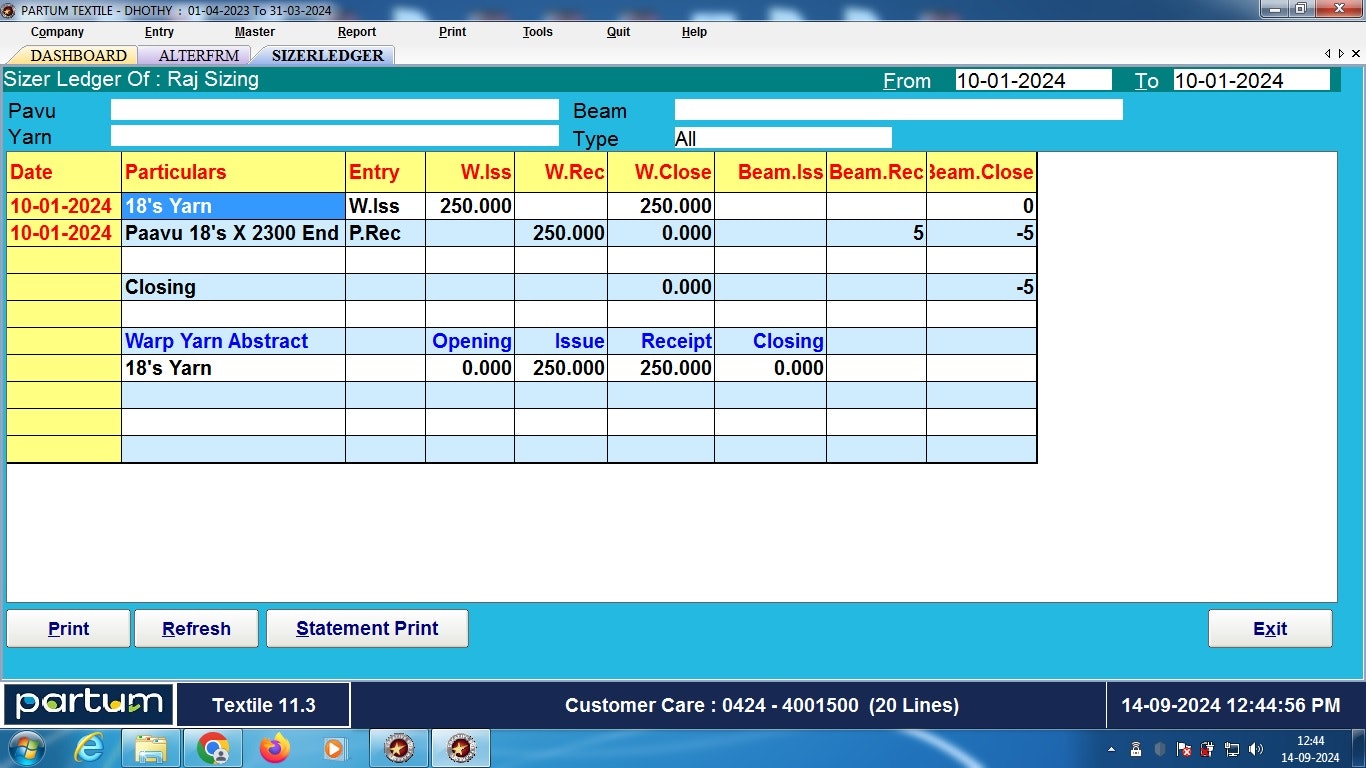The height and width of the screenshot is (768, 1366).
Task: Click the speaker icon in the system tray
Action: (x=1255, y=748)
